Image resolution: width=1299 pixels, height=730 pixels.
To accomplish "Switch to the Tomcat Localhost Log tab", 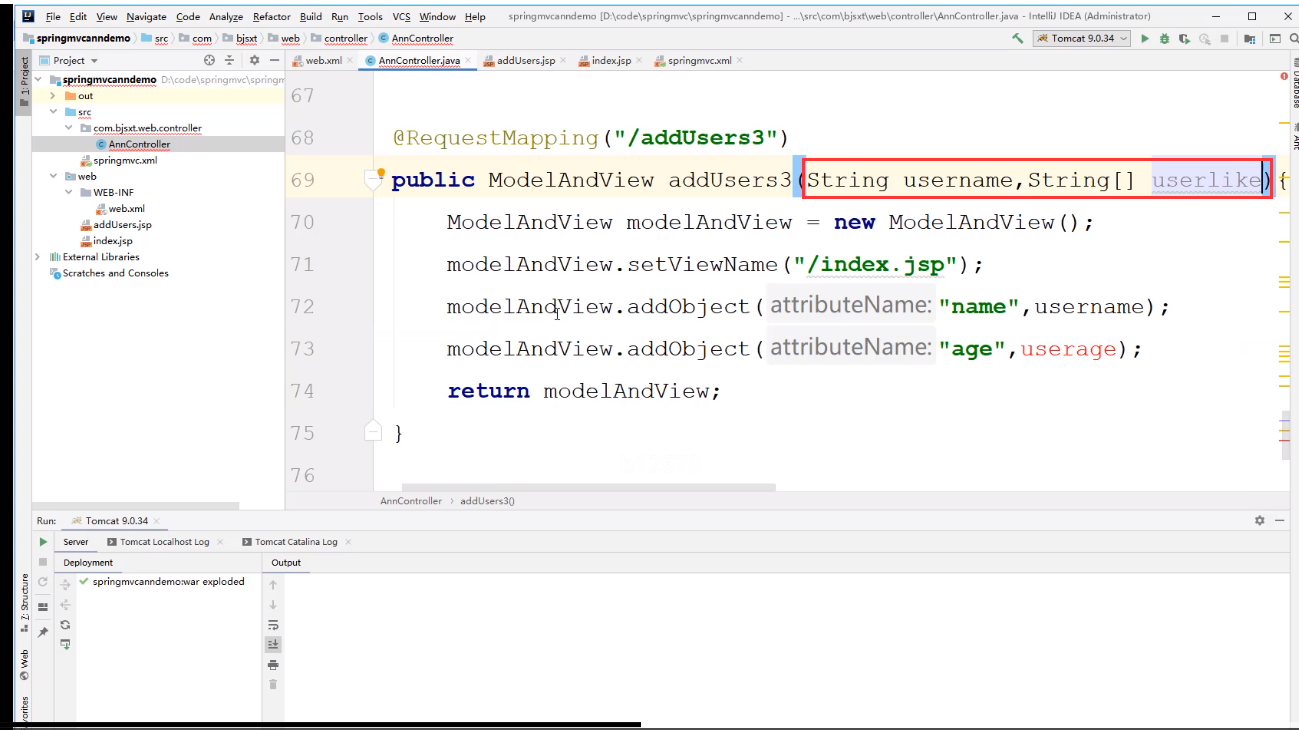I will tap(164, 542).
